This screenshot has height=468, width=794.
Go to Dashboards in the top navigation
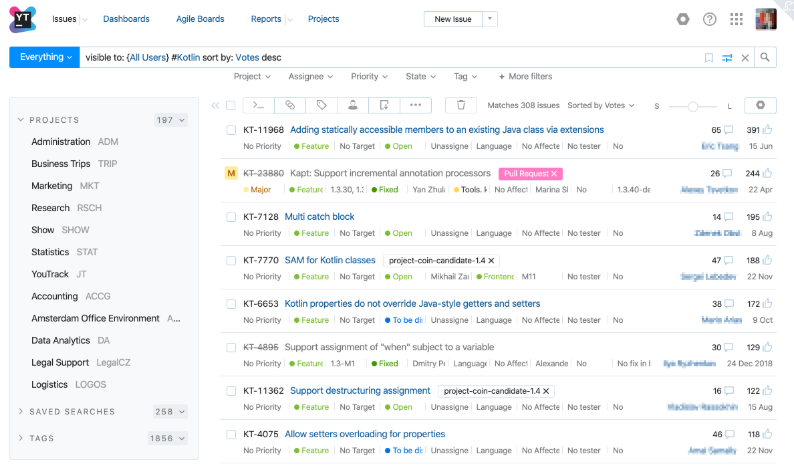pyautogui.click(x=126, y=19)
